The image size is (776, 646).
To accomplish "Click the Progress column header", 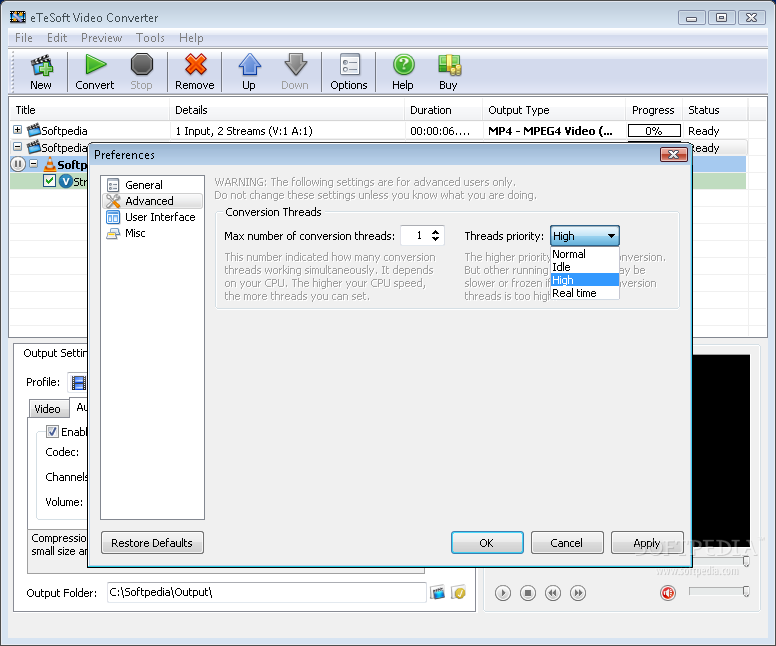I will pyautogui.click(x=654, y=110).
